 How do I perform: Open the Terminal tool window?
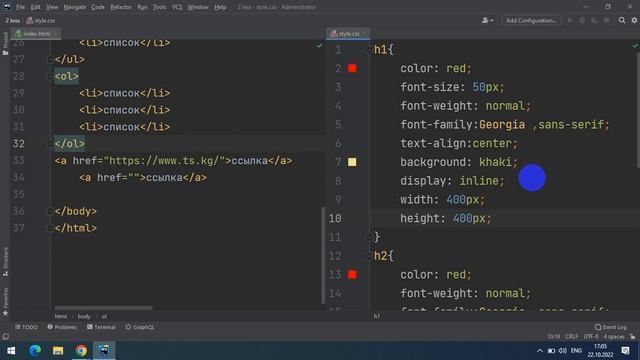tap(101, 327)
